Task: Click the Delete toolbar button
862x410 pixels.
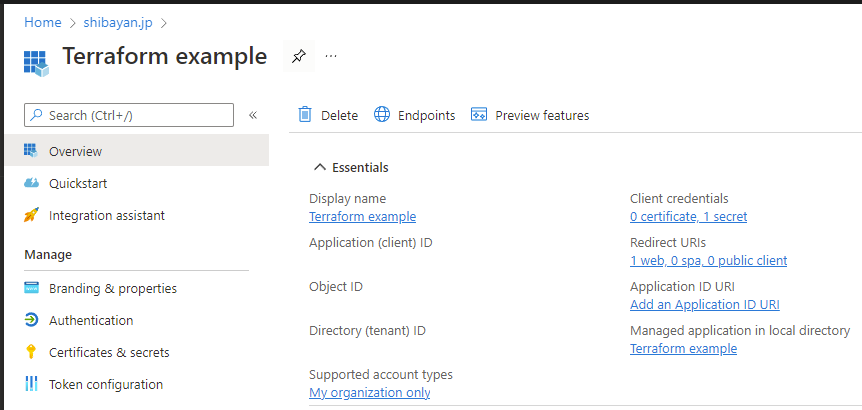Action: [x=328, y=115]
